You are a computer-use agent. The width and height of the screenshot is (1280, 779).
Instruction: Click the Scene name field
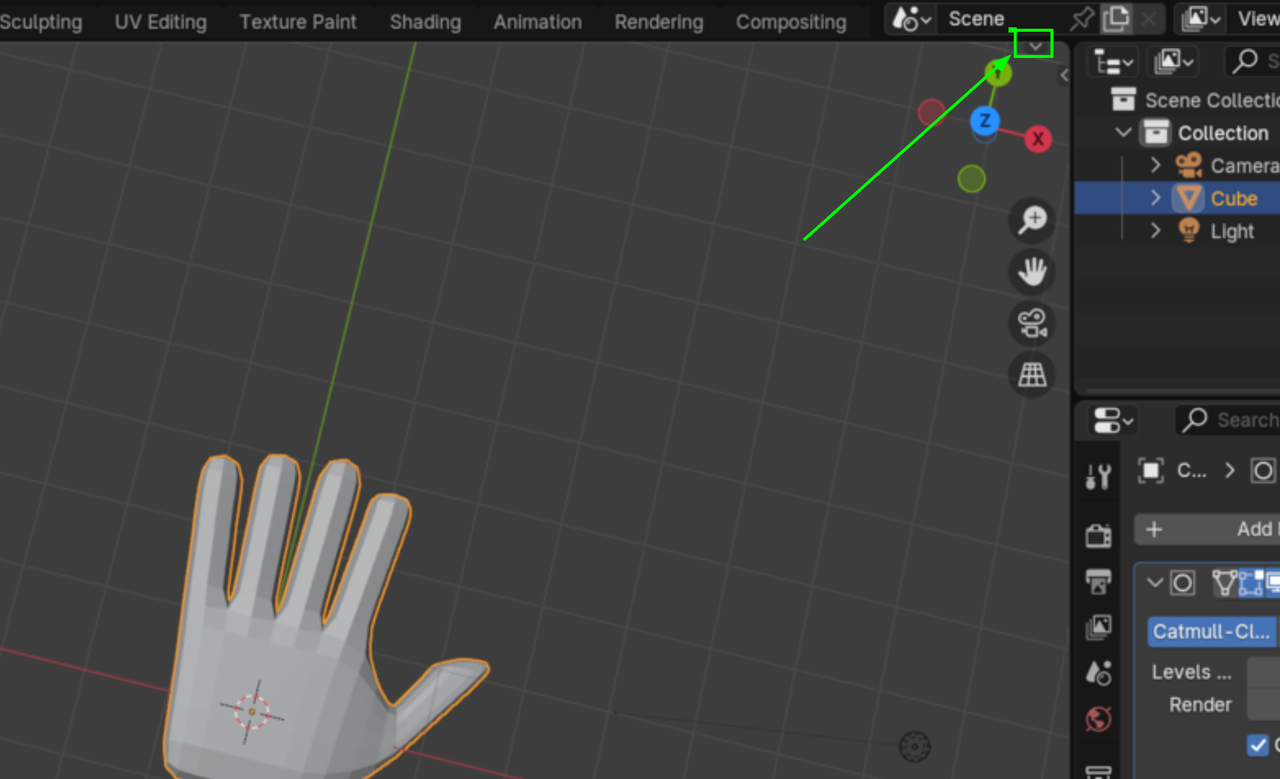(1000, 18)
